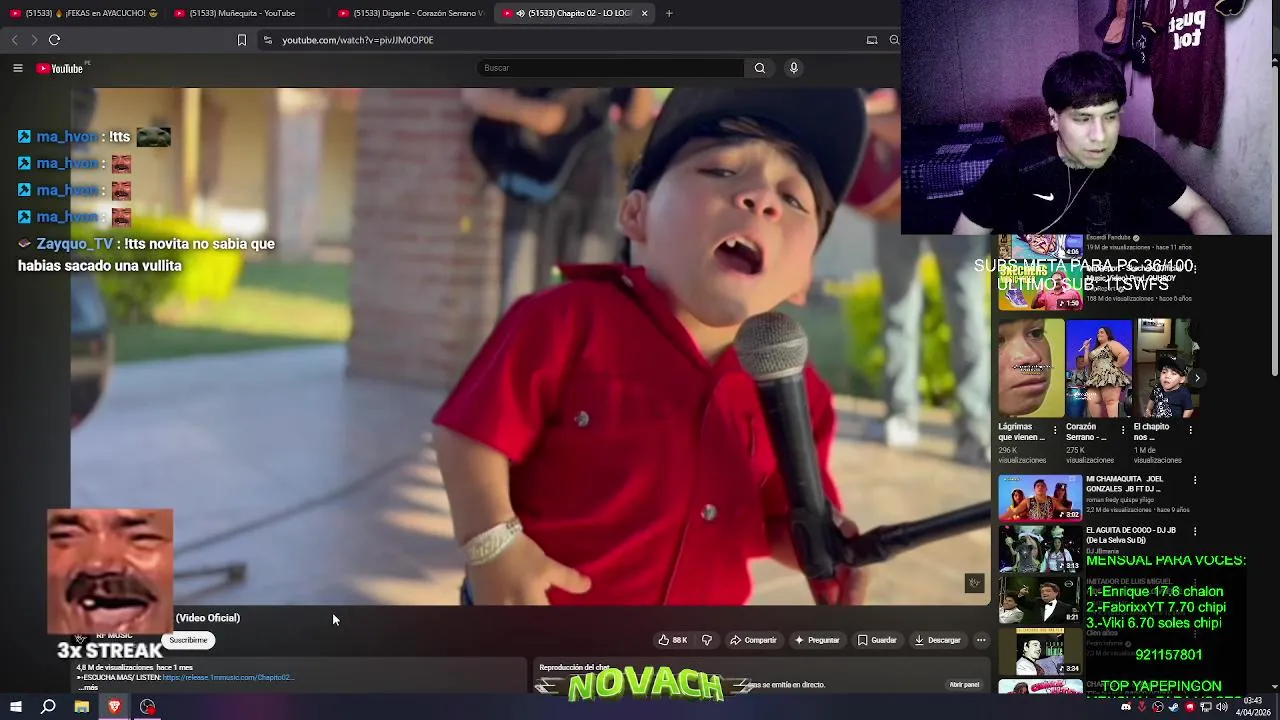Open site information icon in address bar
This screenshot has width=1280, height=720.
(267, 40)
